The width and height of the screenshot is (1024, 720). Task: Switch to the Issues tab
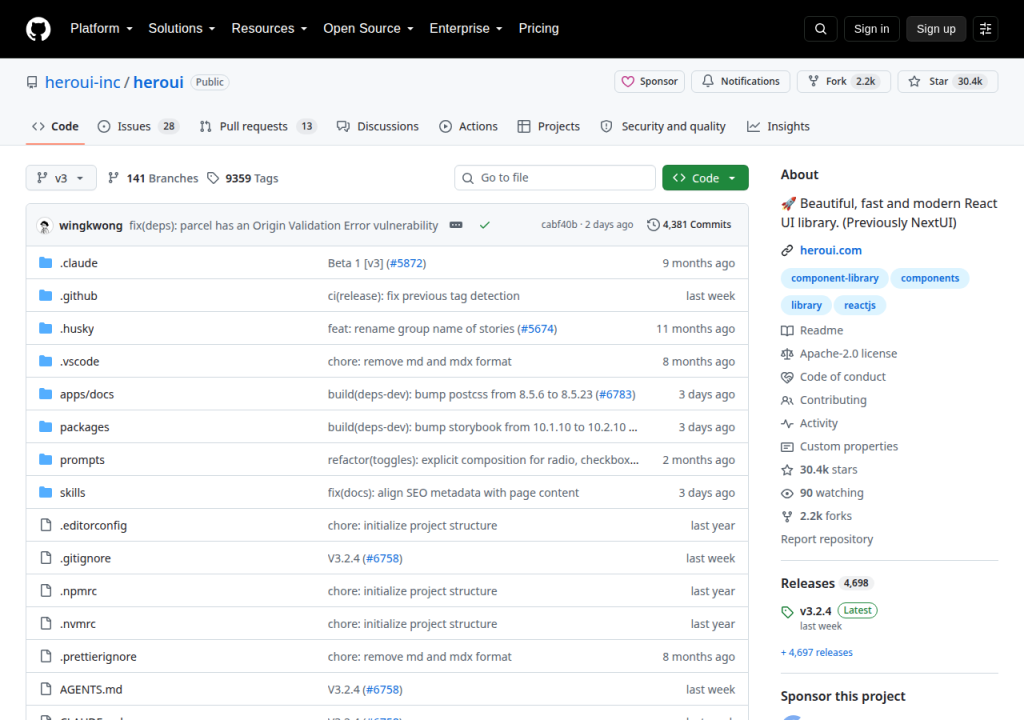tap(138, 127)
